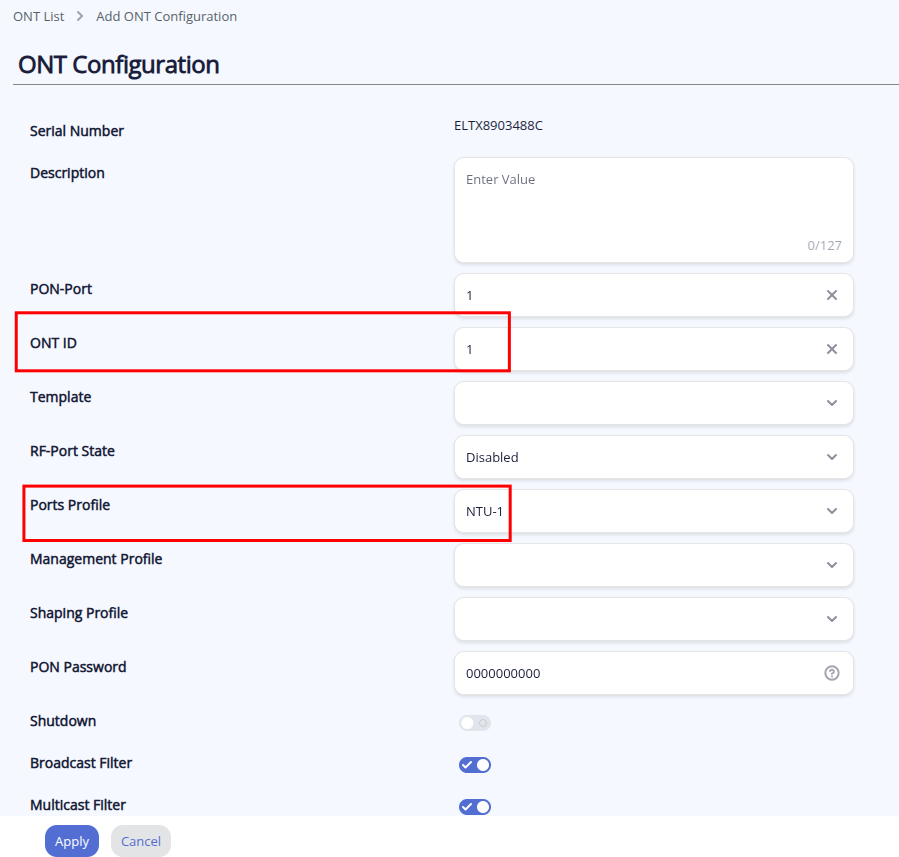This screenshot has height=857, width=899.
Task: Apply the ONT configuration
Action: click(x=72, y=841)
